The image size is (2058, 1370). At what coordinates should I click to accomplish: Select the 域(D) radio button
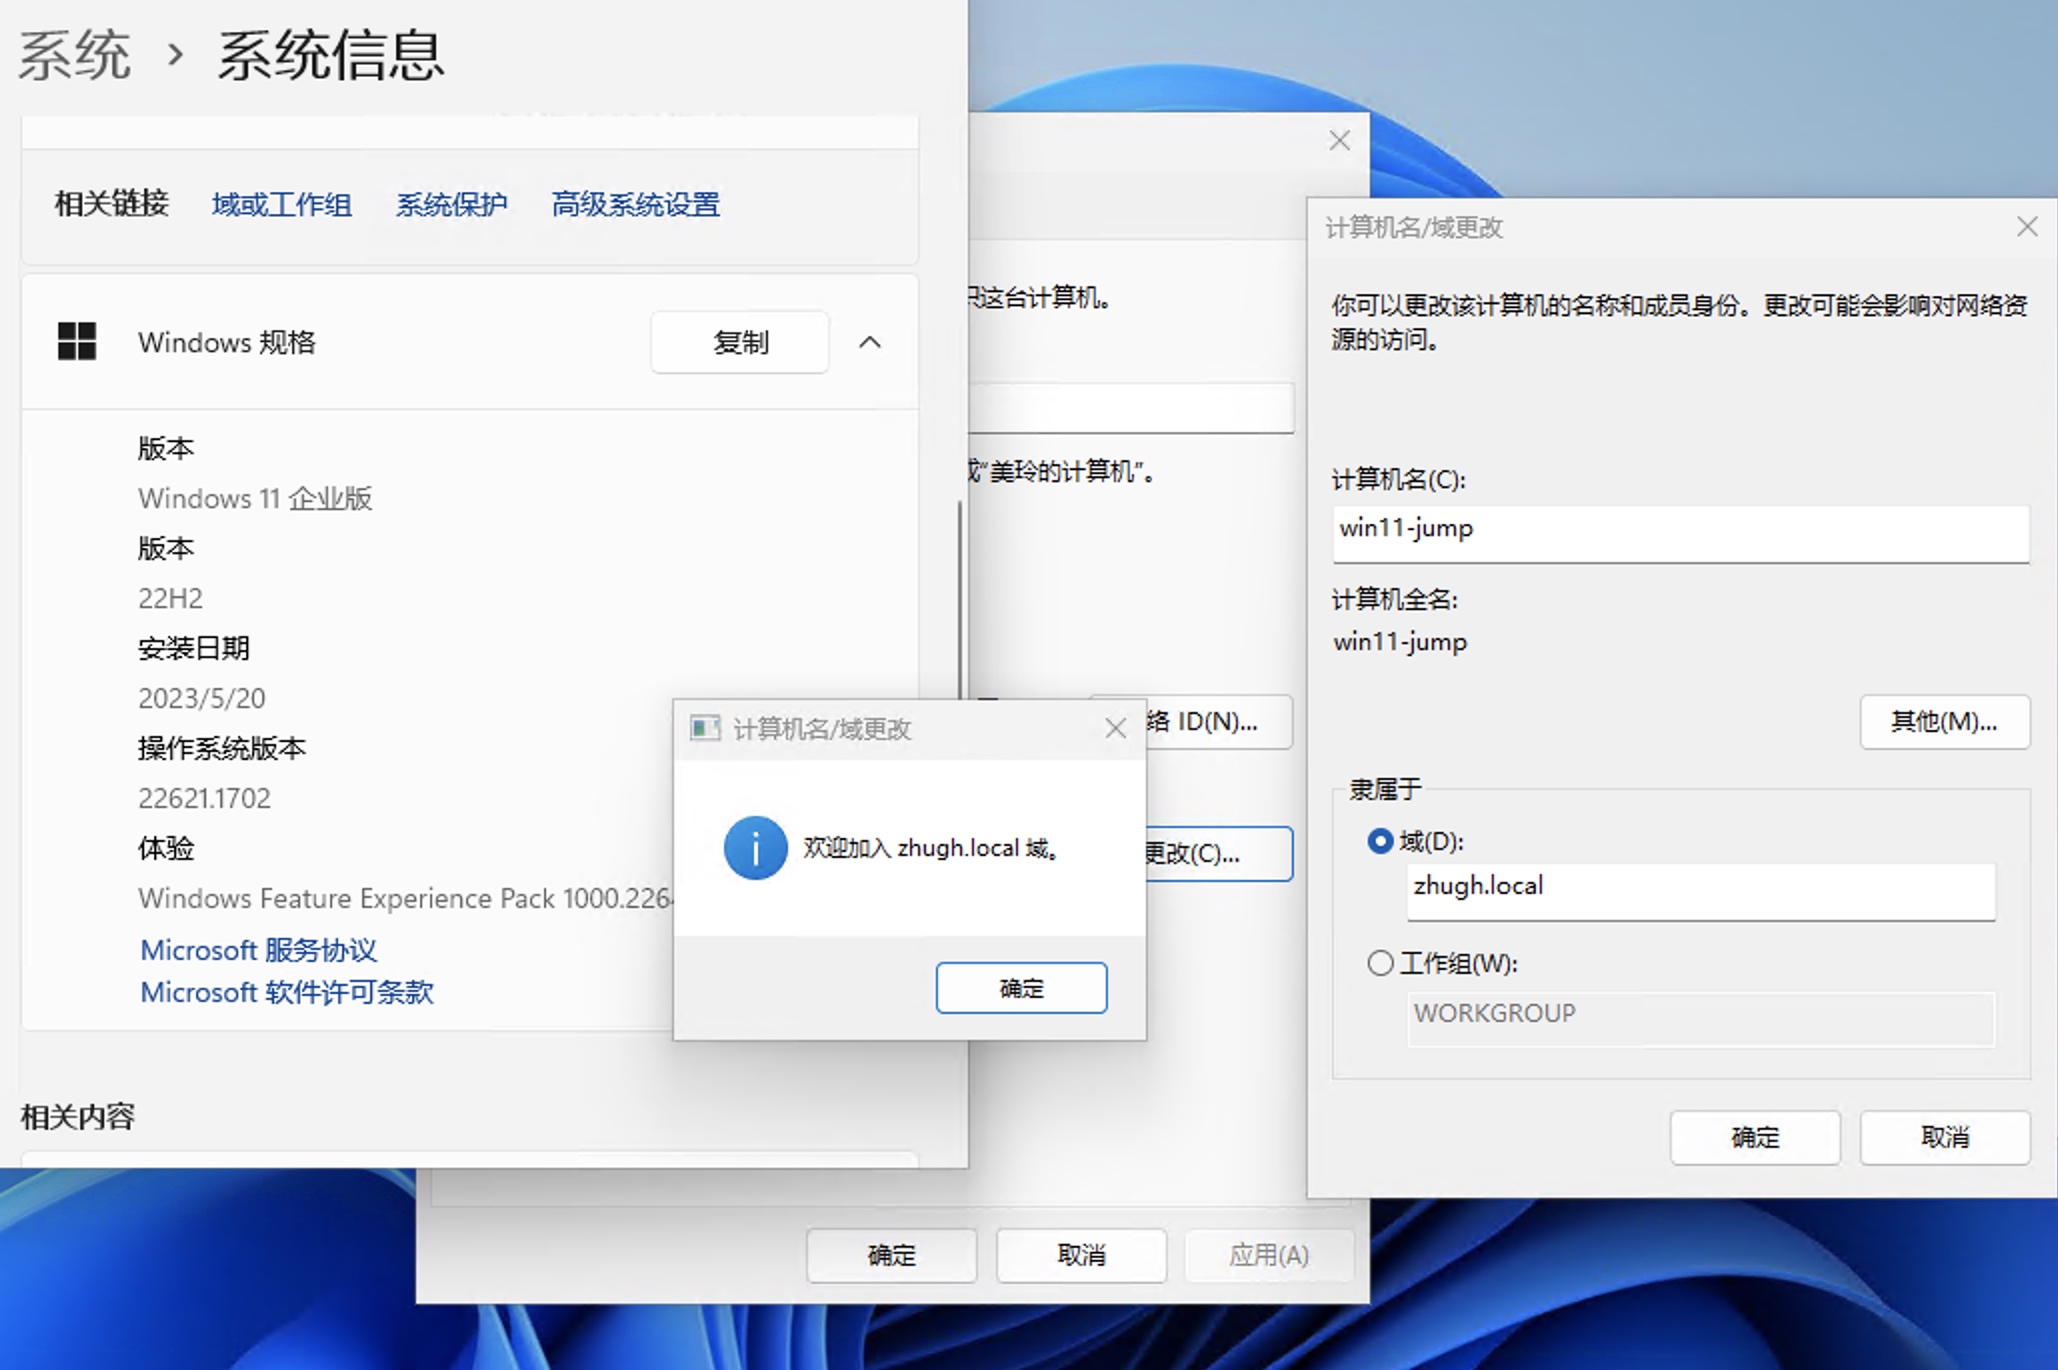tap(1380, 842)
